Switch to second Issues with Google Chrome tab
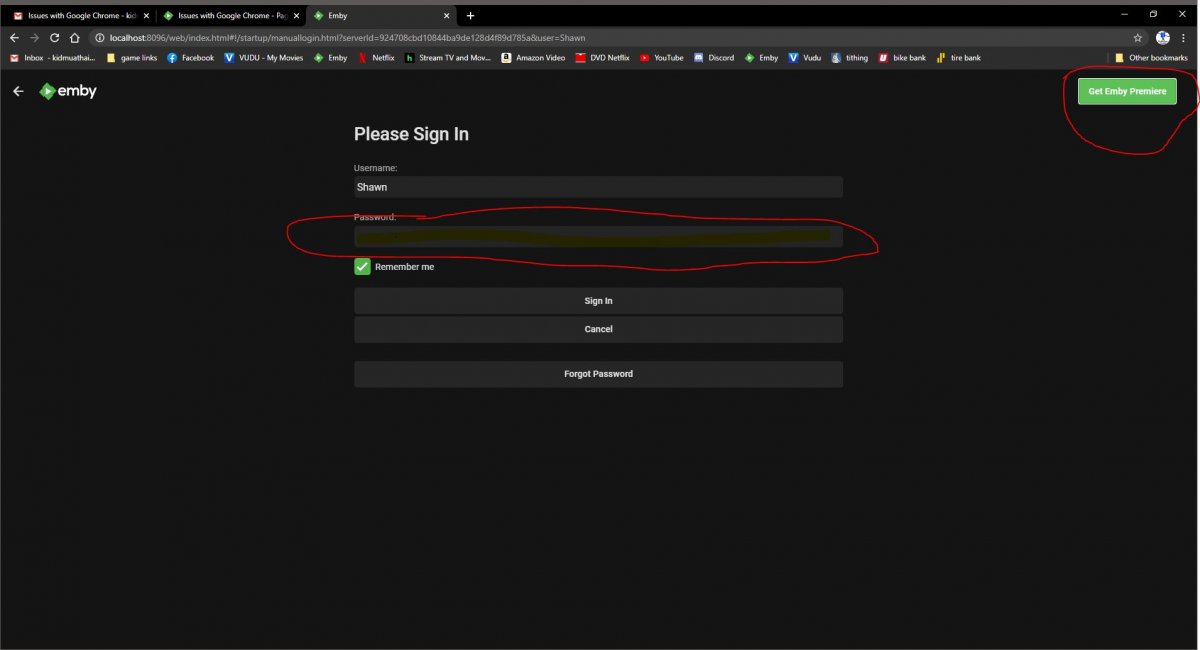 [x=230, y=16]
